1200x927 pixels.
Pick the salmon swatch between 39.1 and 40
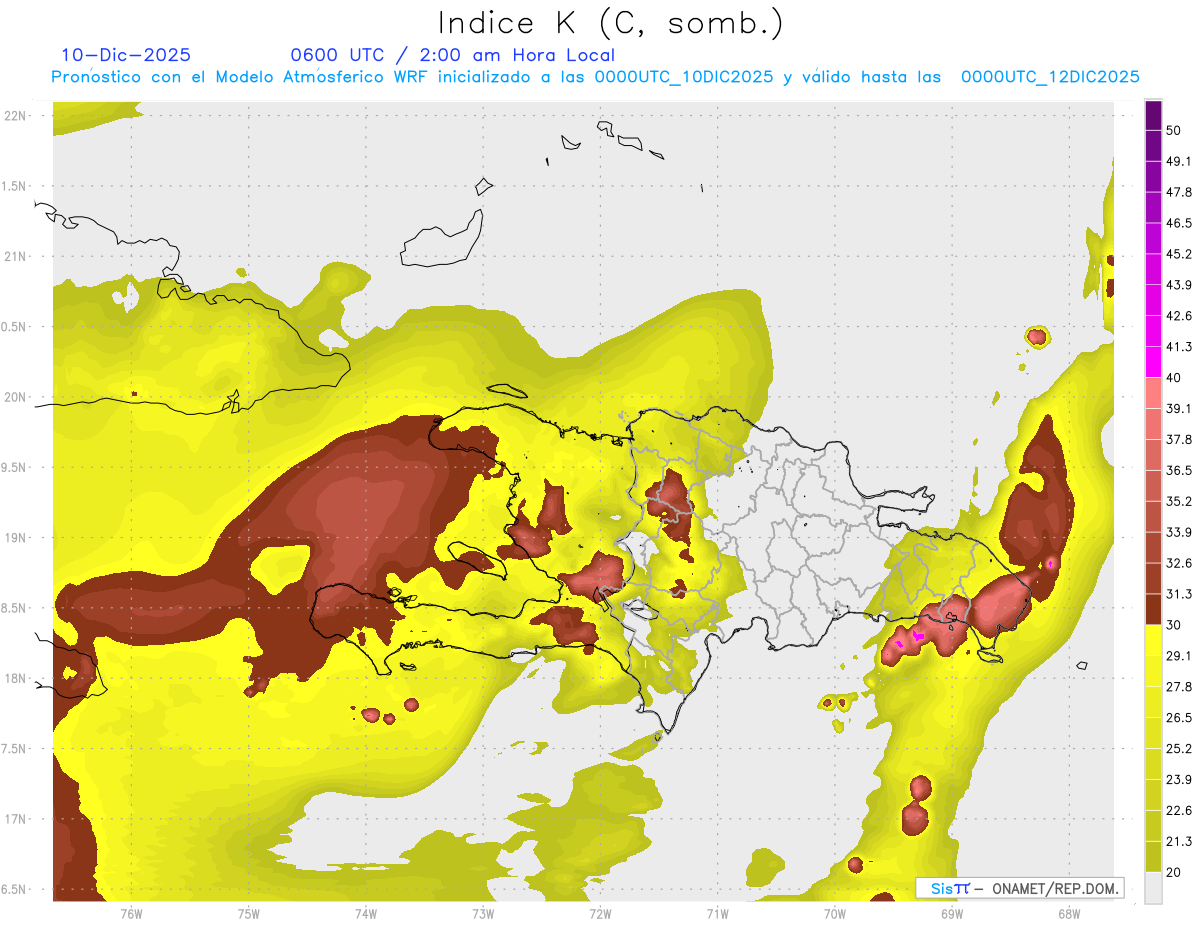[x=1153, y=393]
